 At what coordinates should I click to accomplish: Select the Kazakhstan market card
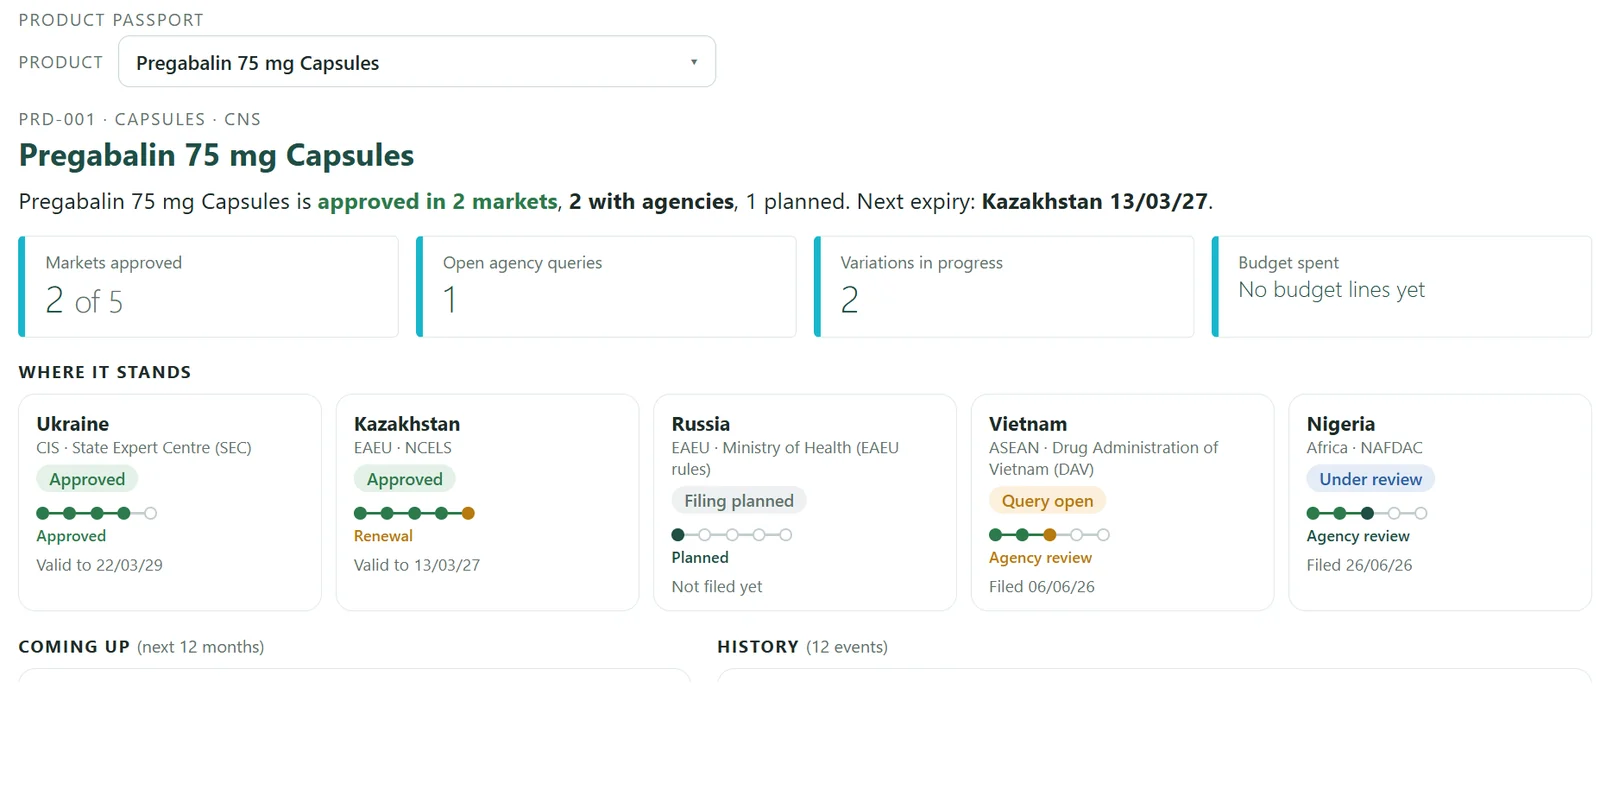[487, 502]
